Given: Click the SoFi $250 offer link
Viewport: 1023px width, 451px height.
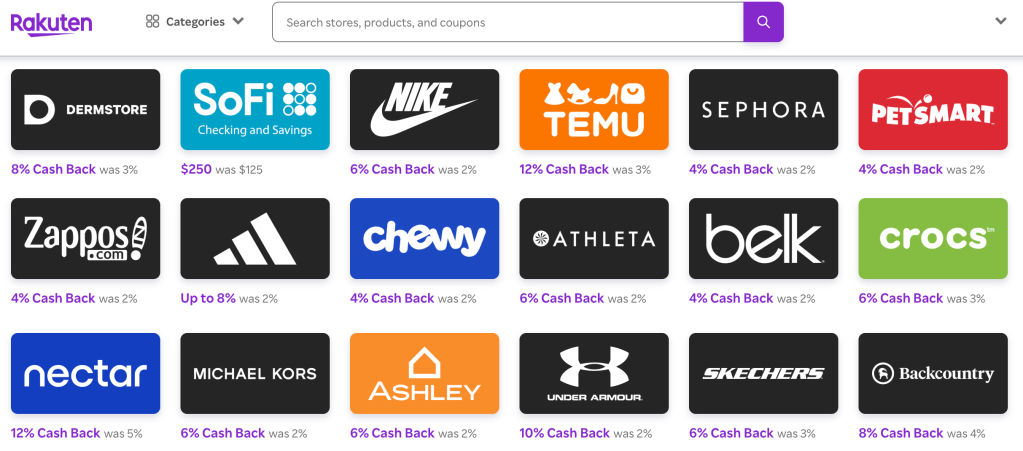Looking at the screenshot, I should point(196,169).
